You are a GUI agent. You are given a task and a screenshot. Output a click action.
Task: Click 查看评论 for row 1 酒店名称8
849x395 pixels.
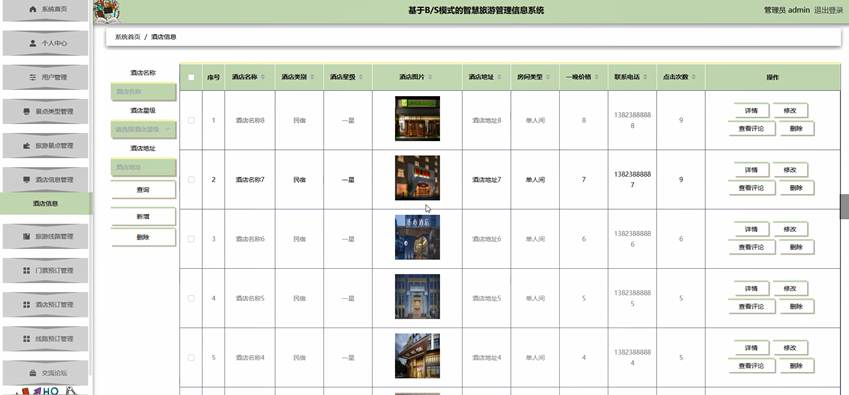click(752, 128)
